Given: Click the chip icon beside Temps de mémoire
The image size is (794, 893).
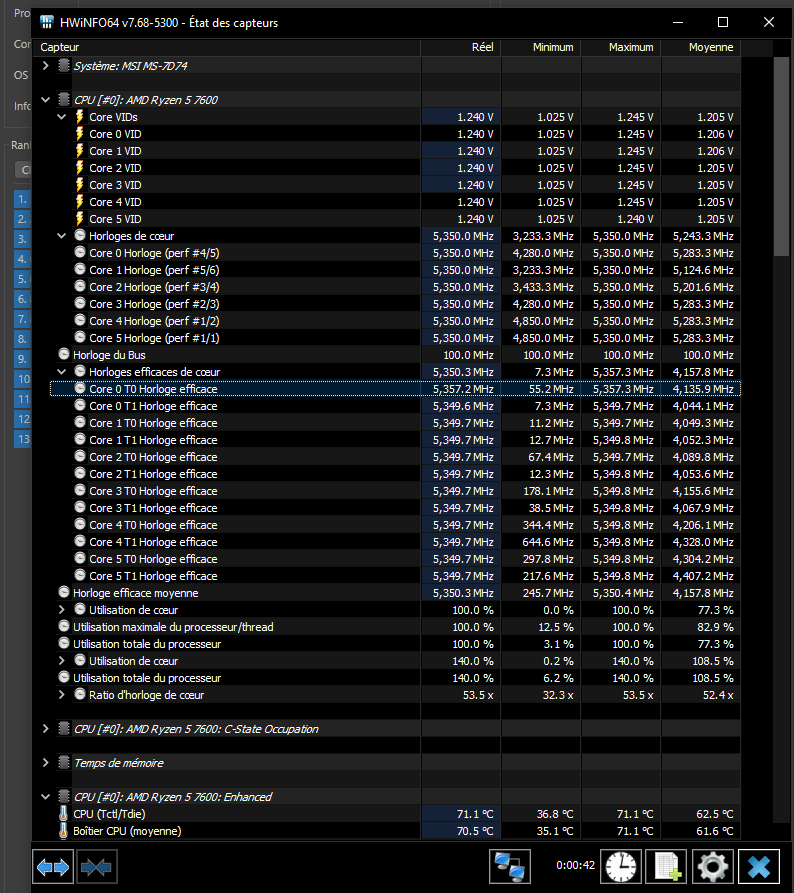Looking at the screenshot, I should 64,763.
